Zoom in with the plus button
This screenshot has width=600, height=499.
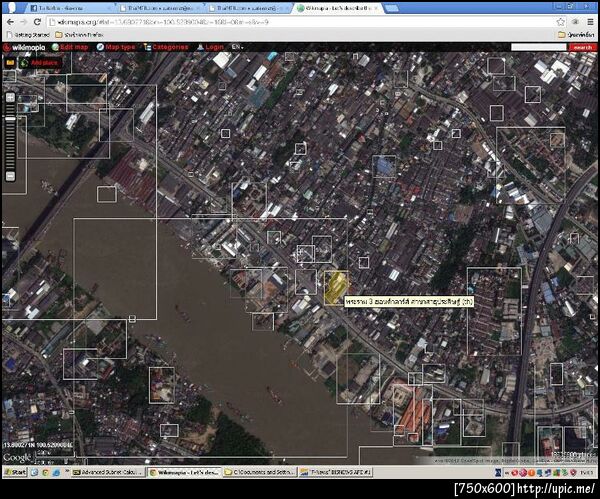10,98
